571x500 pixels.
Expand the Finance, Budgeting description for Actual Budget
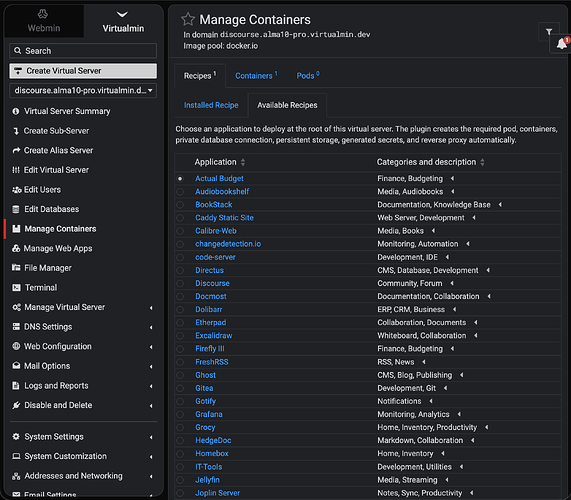[453, 178]
